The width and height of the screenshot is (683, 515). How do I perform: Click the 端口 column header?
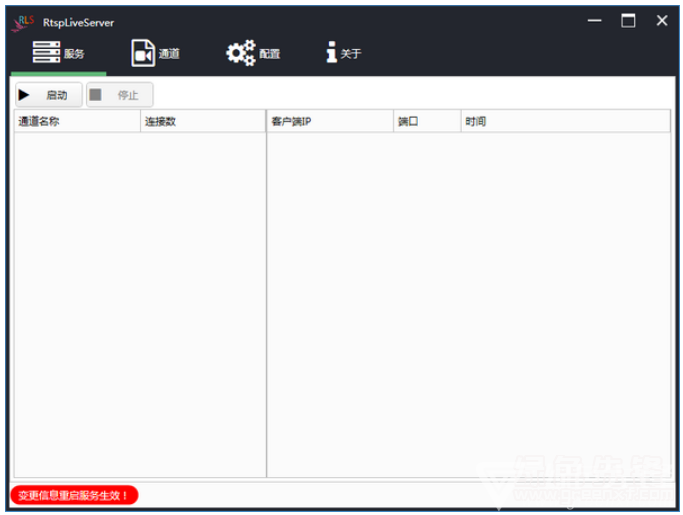[x=427, y=121]
